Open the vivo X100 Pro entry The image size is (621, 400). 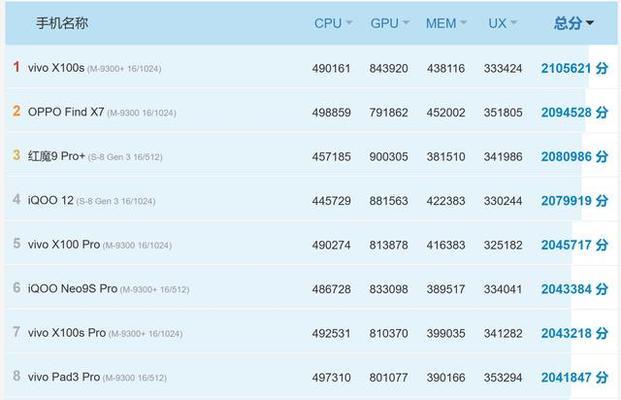tap(99, 245)
